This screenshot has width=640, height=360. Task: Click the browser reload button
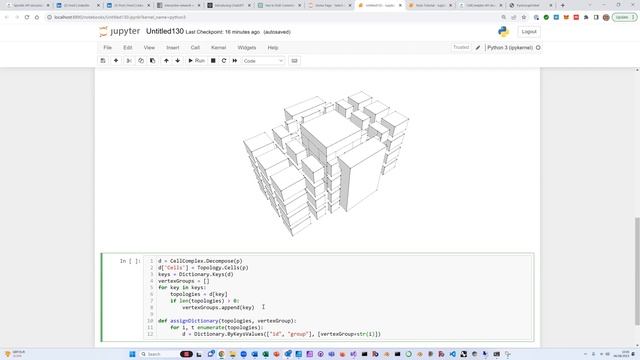pyautogui.click(x=27, y=17)
